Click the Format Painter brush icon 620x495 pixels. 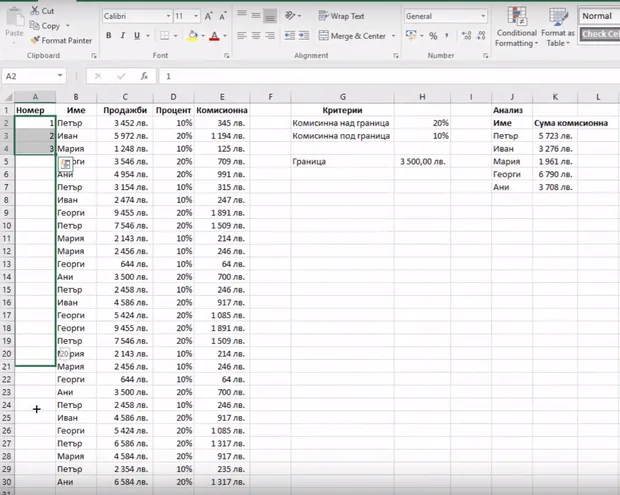click(35, 40)
